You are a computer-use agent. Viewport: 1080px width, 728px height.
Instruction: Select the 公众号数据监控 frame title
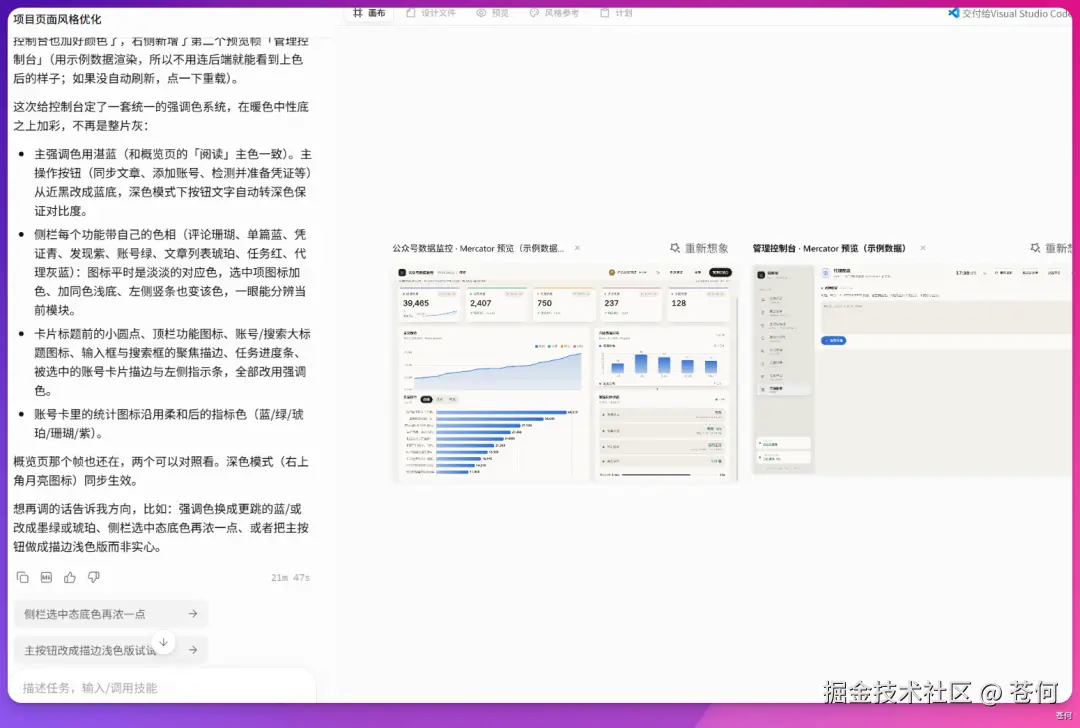click(x=478, y=248)
